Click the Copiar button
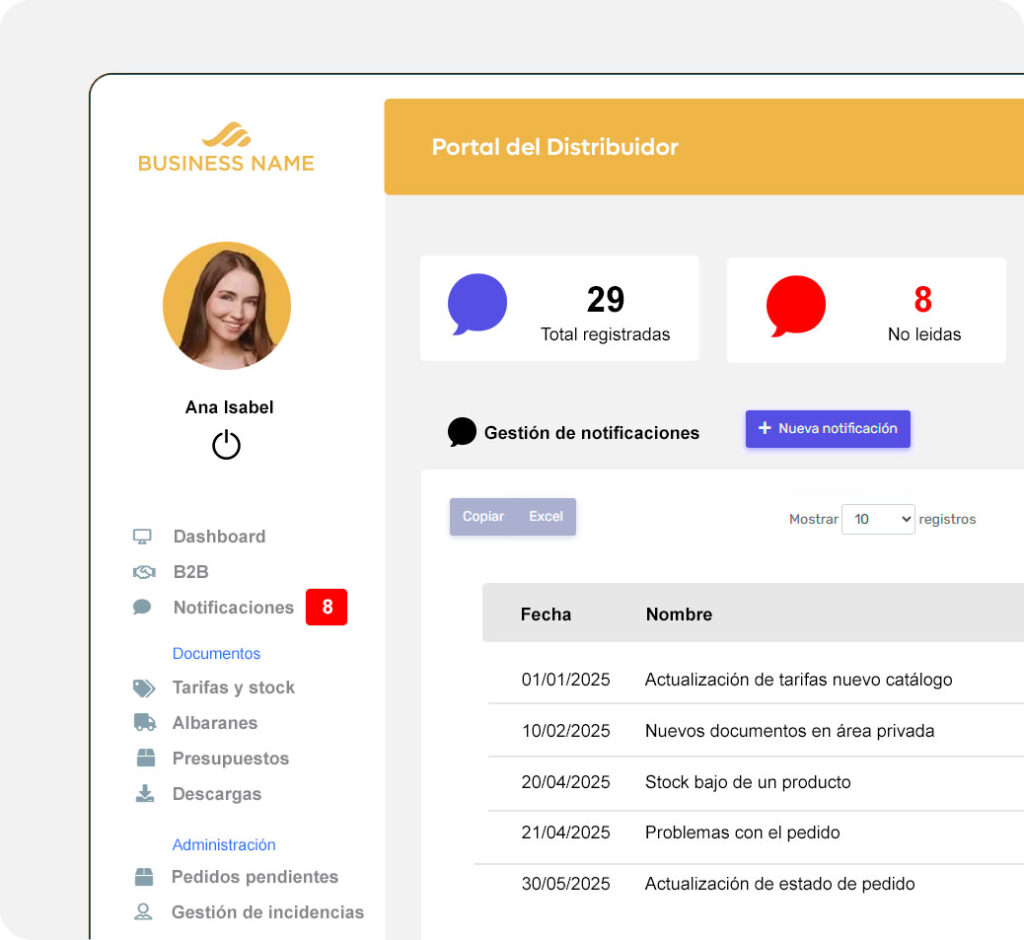Screen dimensions: 1024x940 pos(483,517)
